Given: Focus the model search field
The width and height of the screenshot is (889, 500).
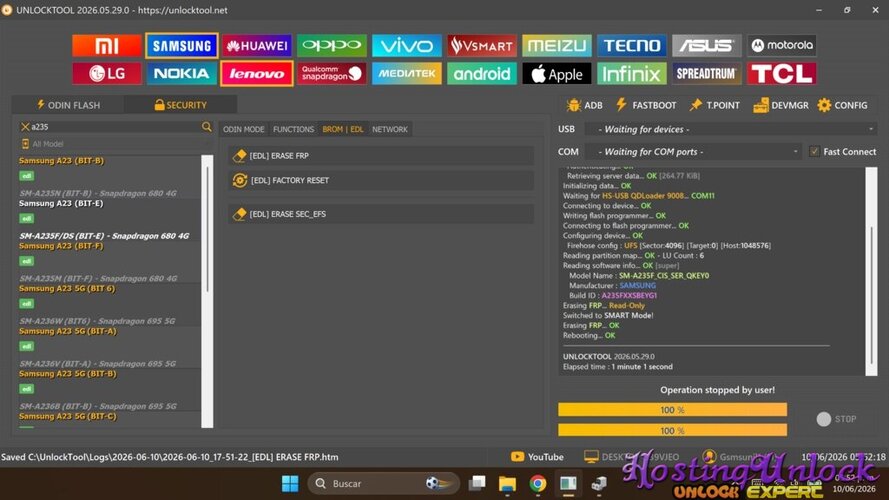Looking at the screenshot, I should click(x=115, y=127).
